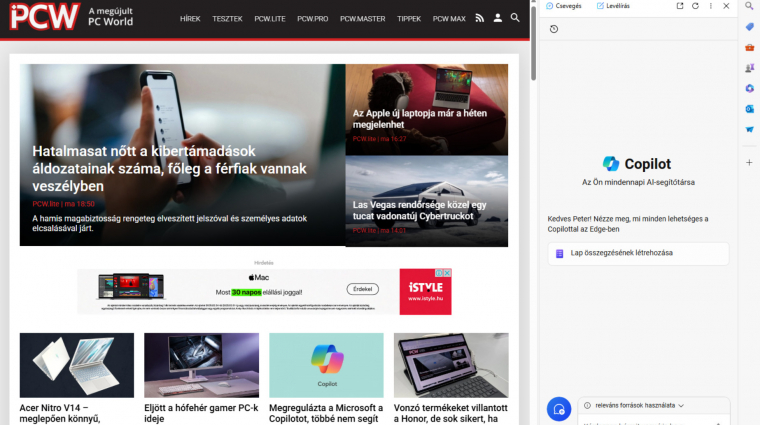Open Edge sidebar Outlook icon
This screenshot has width=760, height=425.
pos(749,109)
